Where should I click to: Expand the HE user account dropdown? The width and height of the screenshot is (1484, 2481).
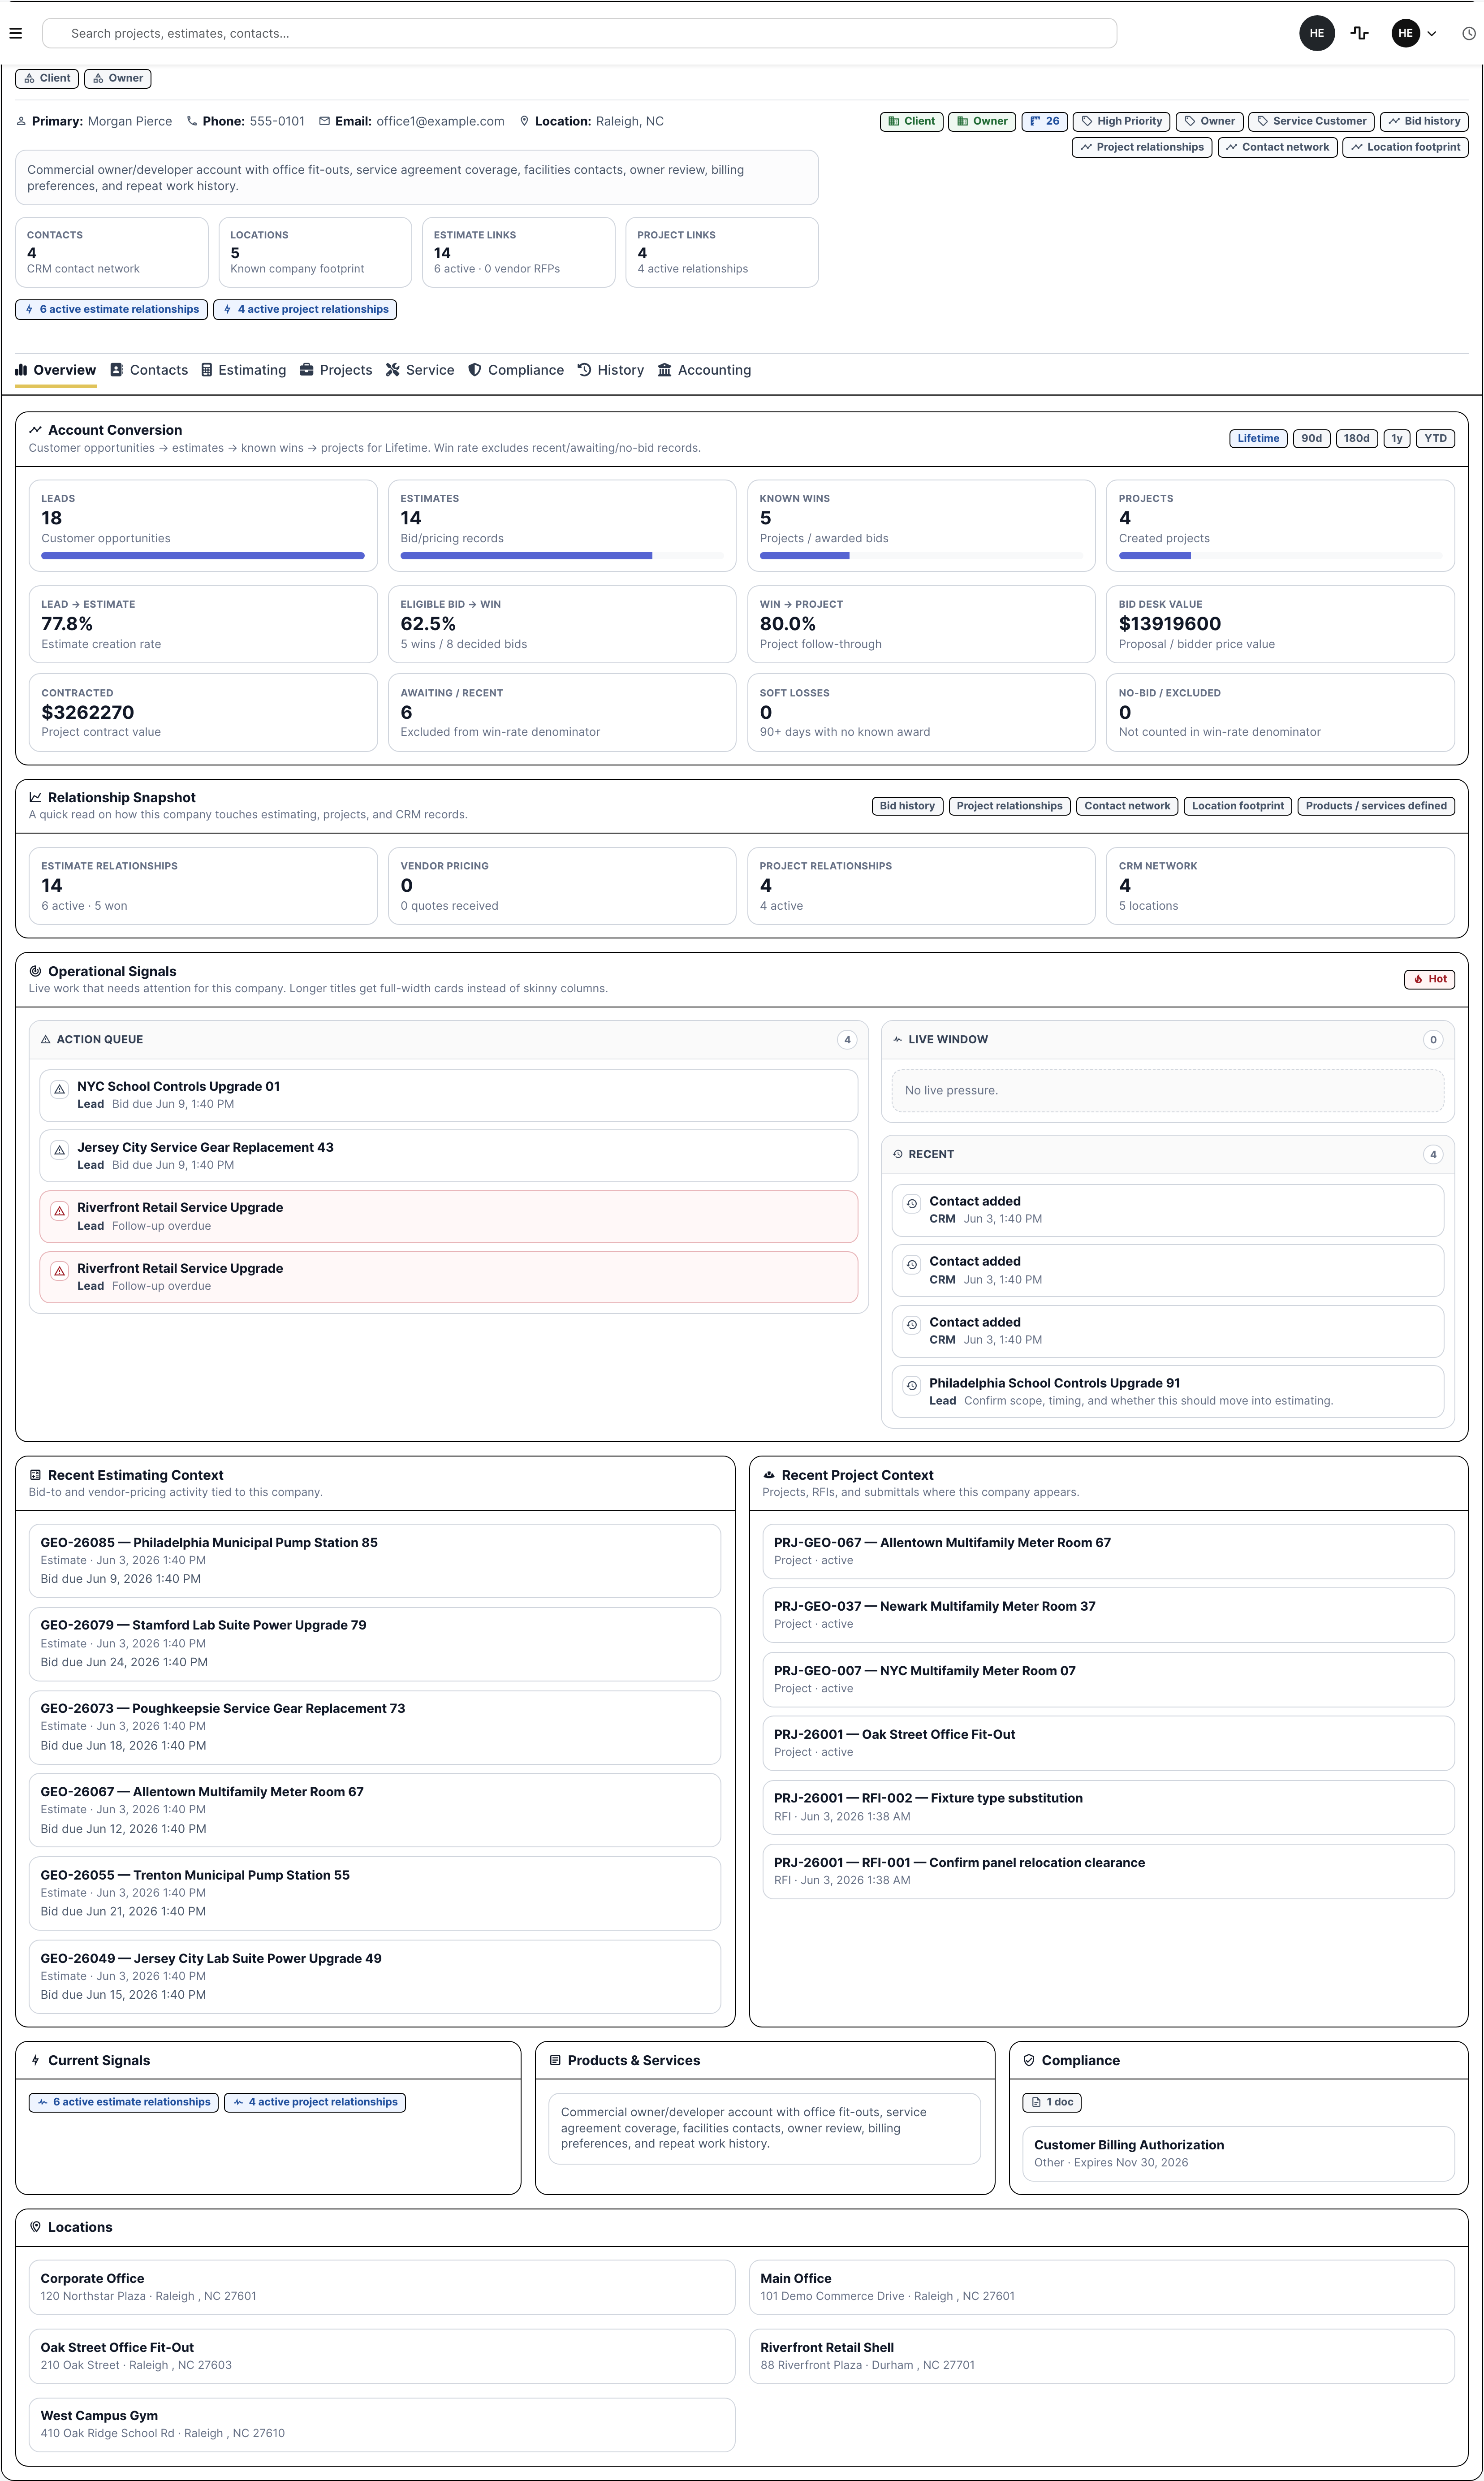pyautogui.click(x=1414, y=33)
